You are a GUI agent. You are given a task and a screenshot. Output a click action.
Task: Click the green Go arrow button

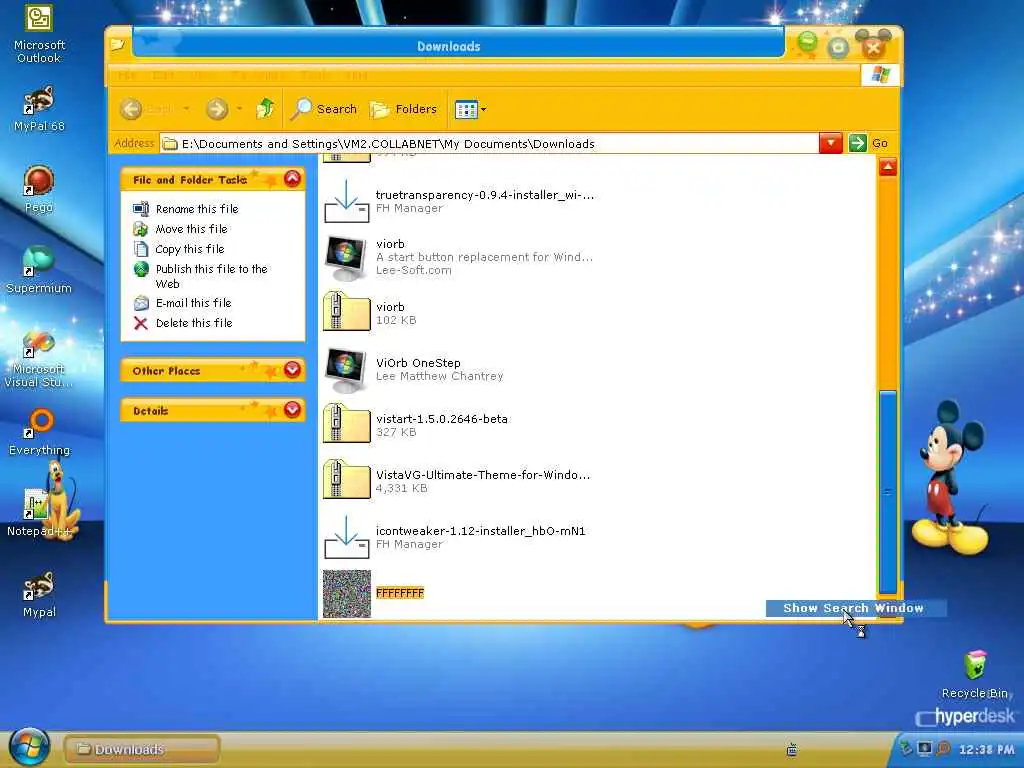click(857, 143)
